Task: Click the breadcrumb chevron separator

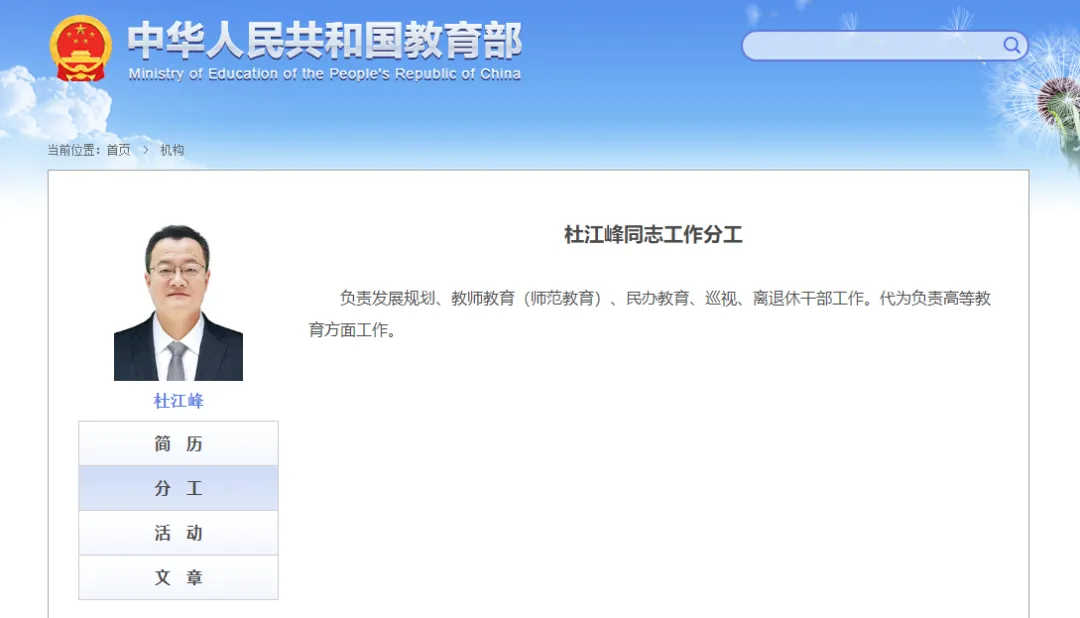Action: [x=146, y=150]
